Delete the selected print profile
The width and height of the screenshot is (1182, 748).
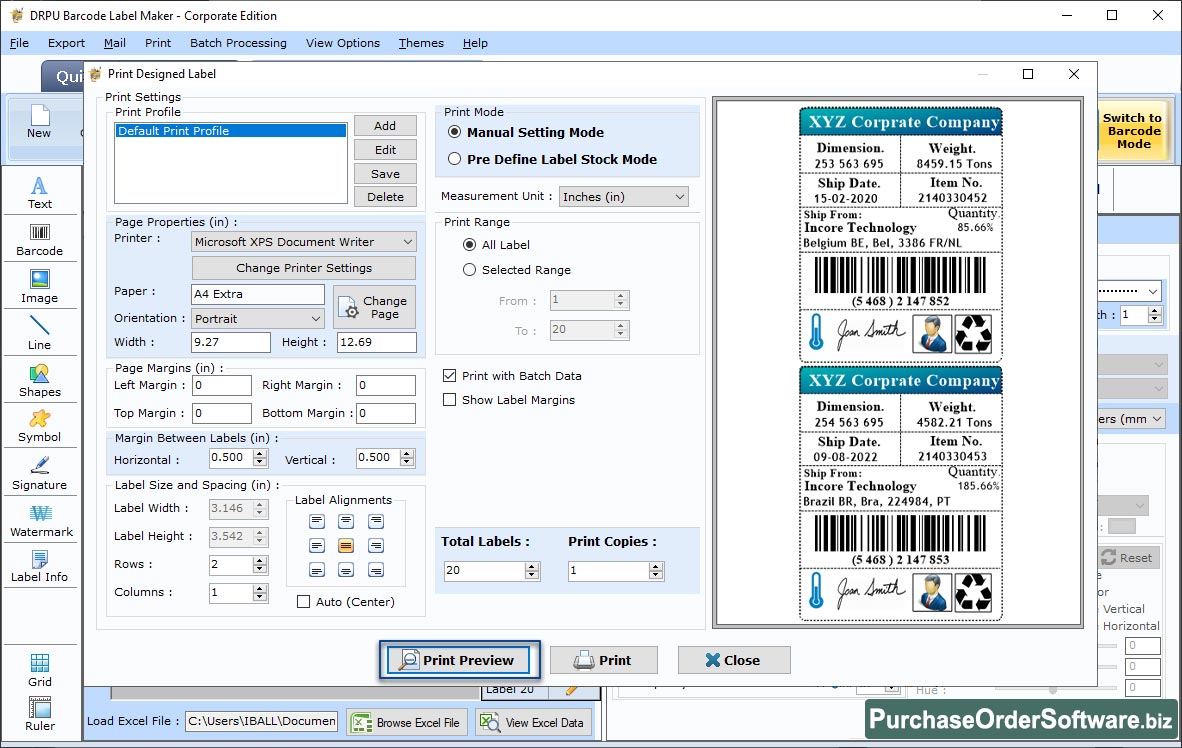coord(385,197)
